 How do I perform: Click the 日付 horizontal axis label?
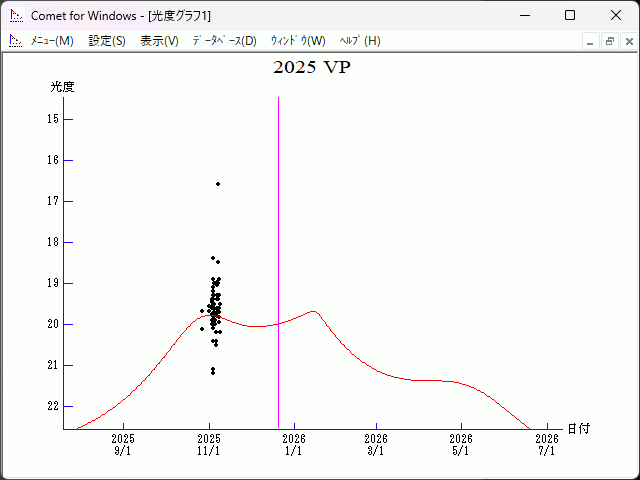[x=578, y=428]
